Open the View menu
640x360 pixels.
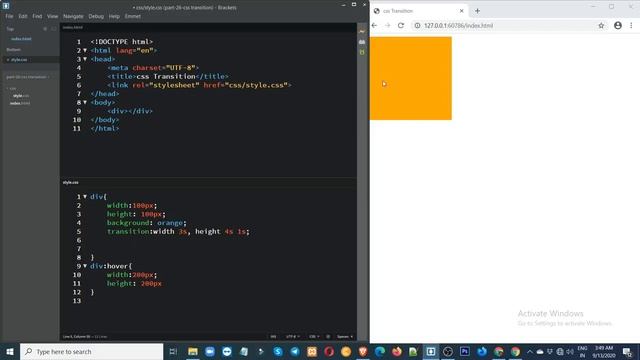[53, 16]
